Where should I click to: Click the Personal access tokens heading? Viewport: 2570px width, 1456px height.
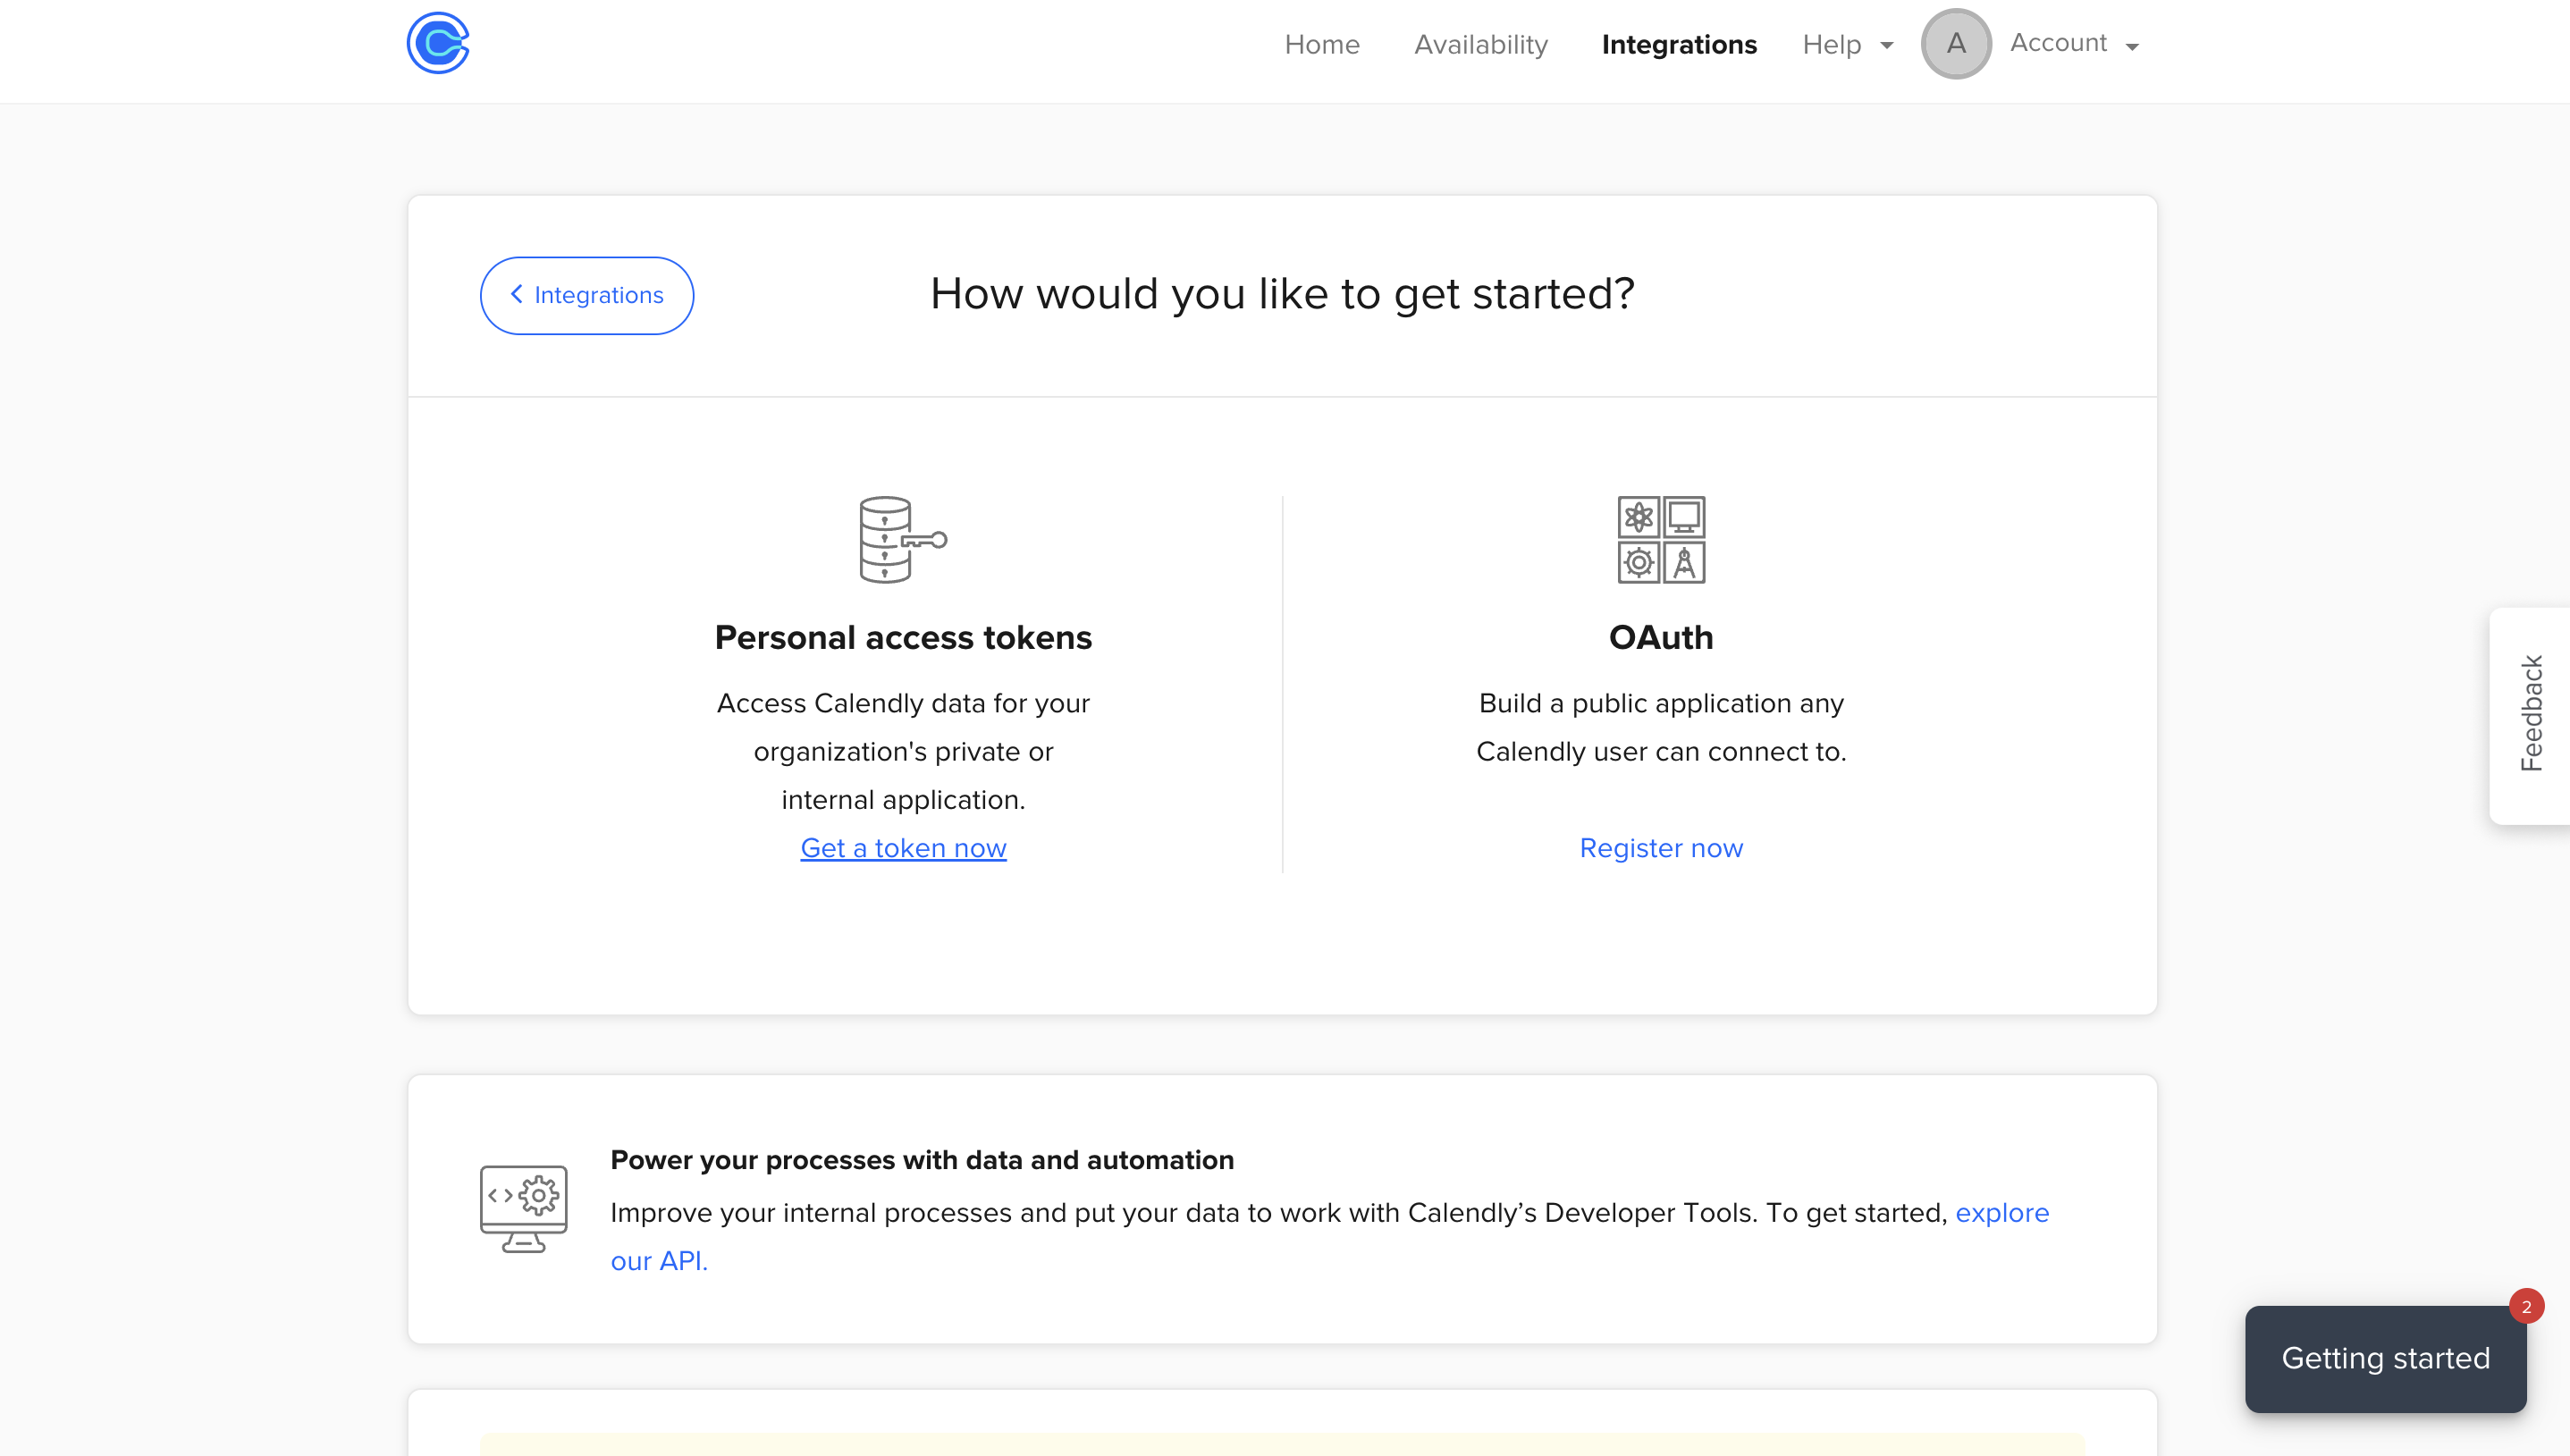(x=903, y=638)
